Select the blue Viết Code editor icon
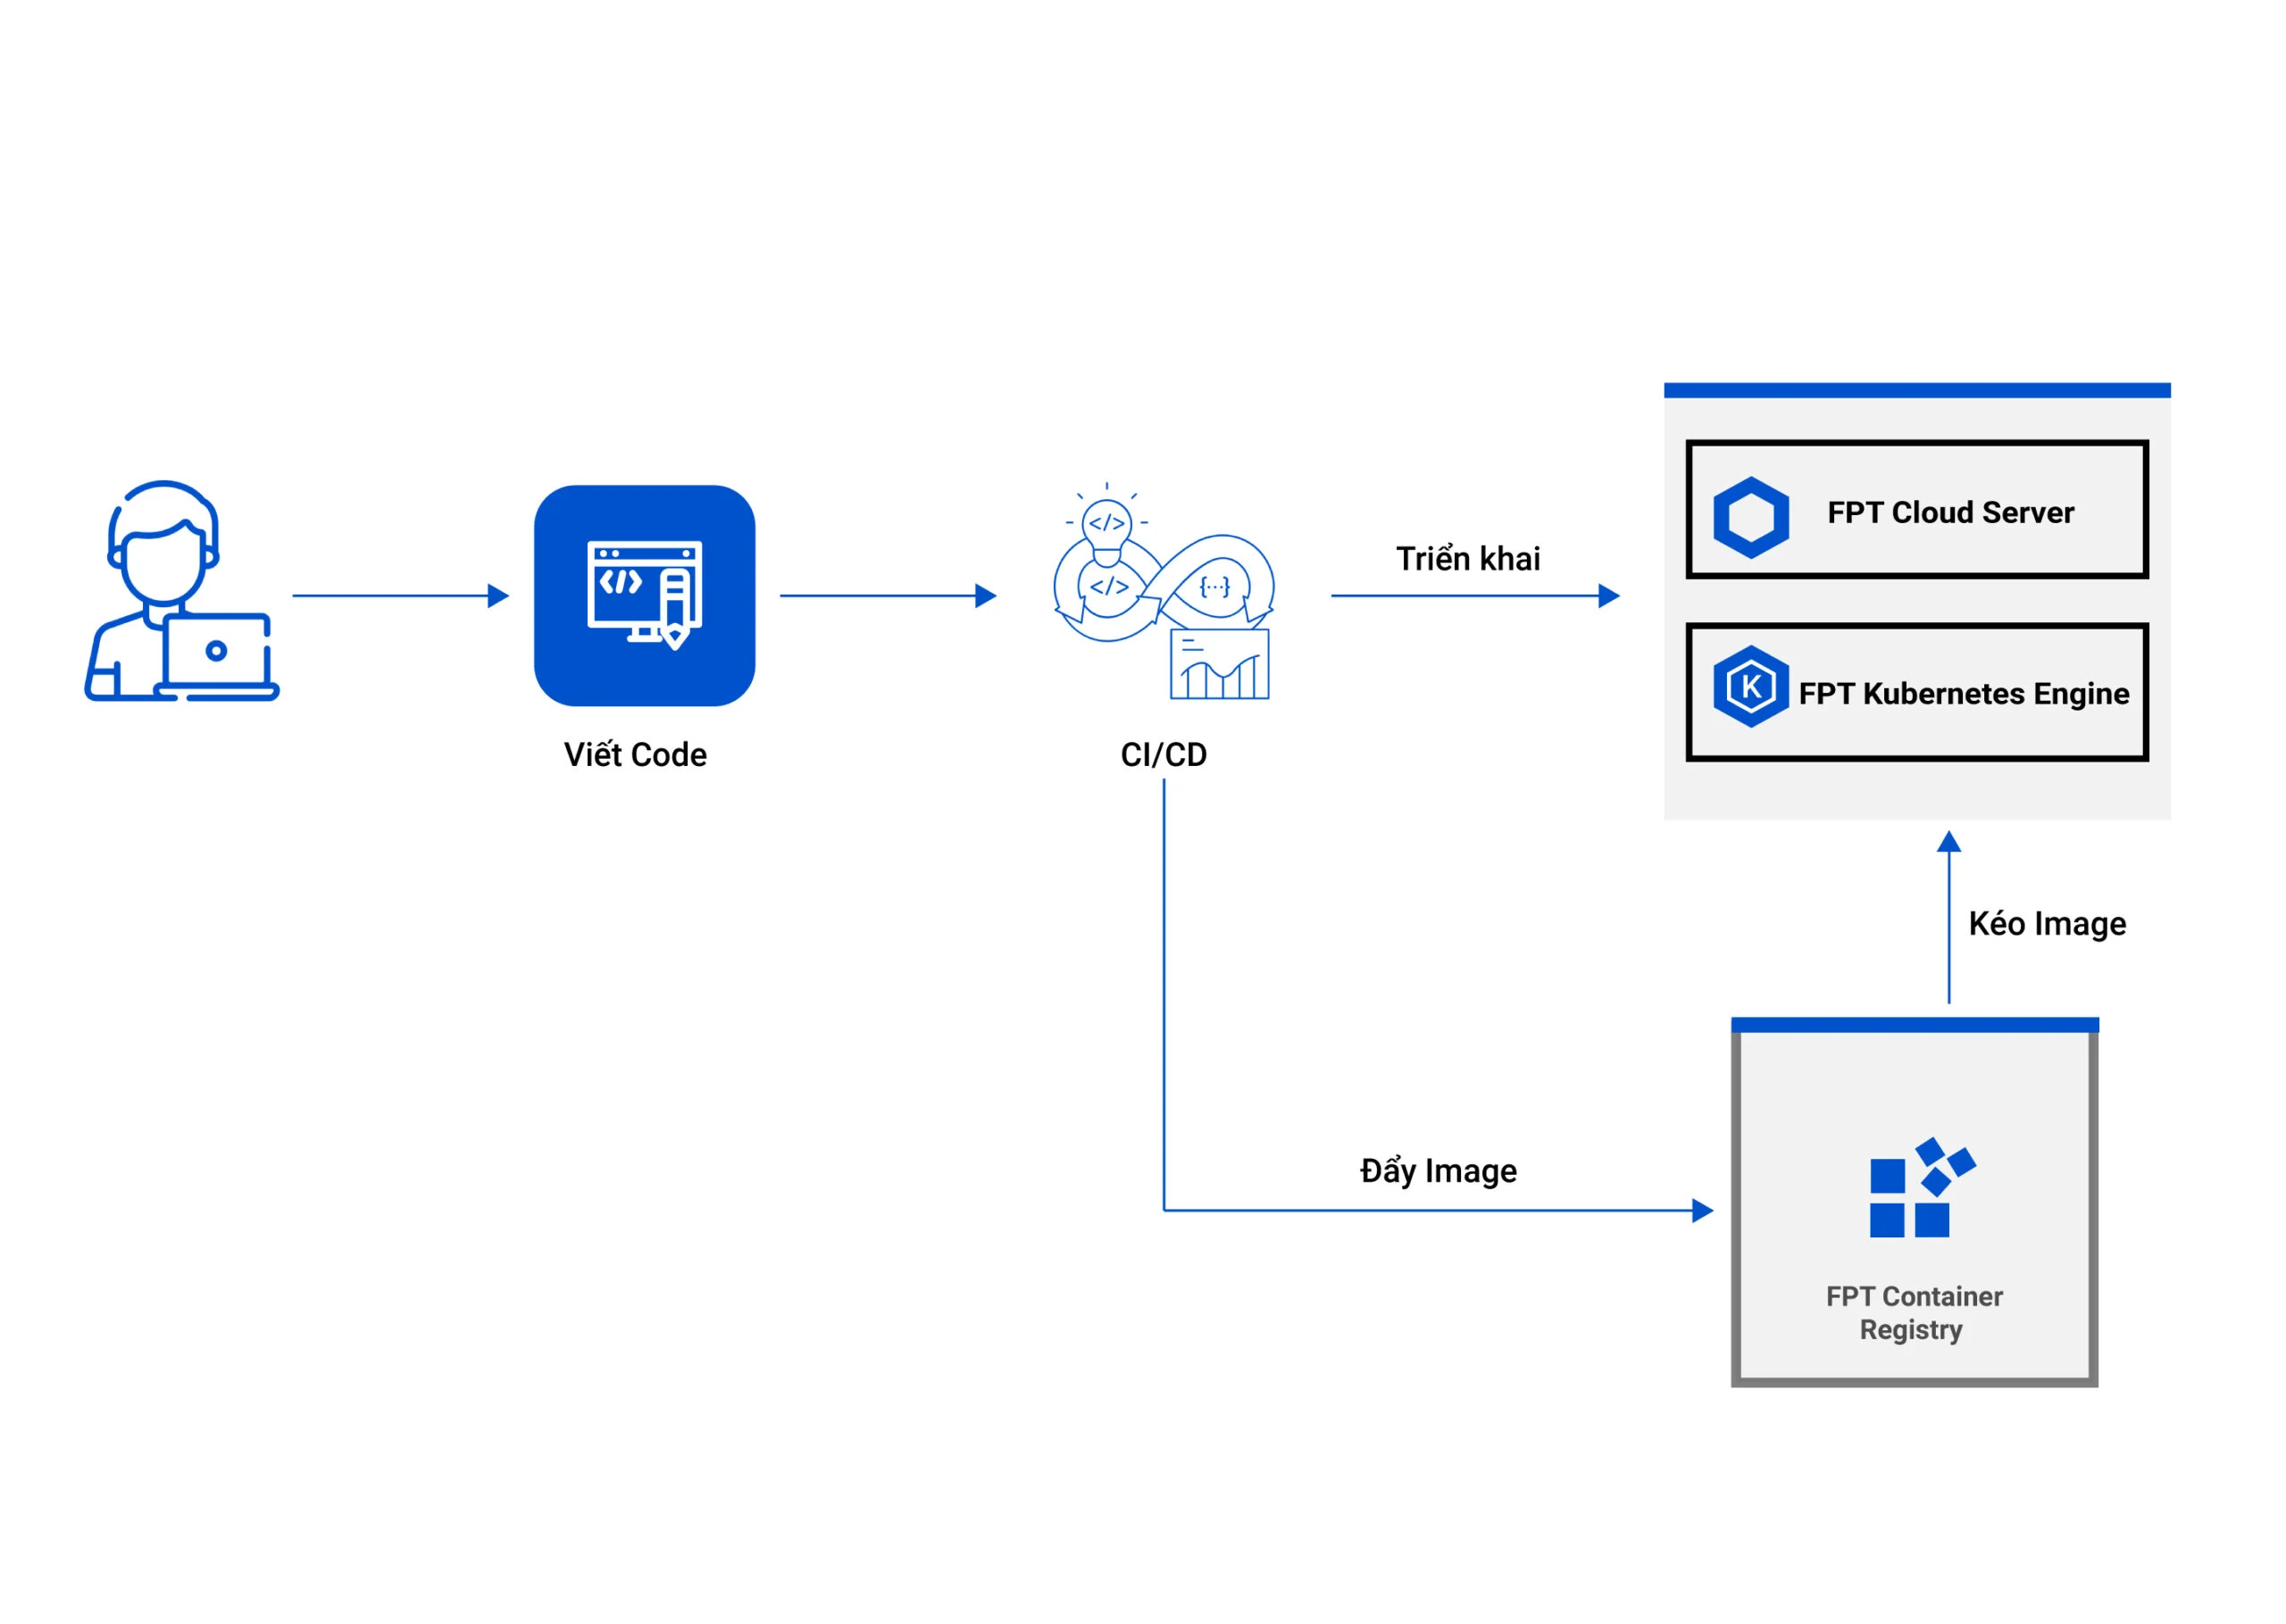The image size is (2286, 1624). click(x=645, y=596)
